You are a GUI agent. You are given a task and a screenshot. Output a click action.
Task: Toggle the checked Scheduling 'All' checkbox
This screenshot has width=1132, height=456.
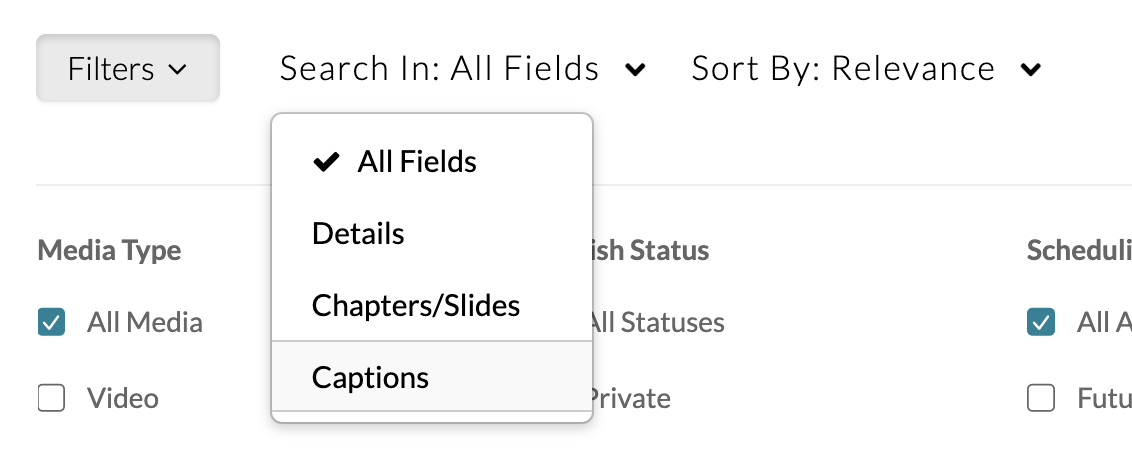pos(1041,323)
